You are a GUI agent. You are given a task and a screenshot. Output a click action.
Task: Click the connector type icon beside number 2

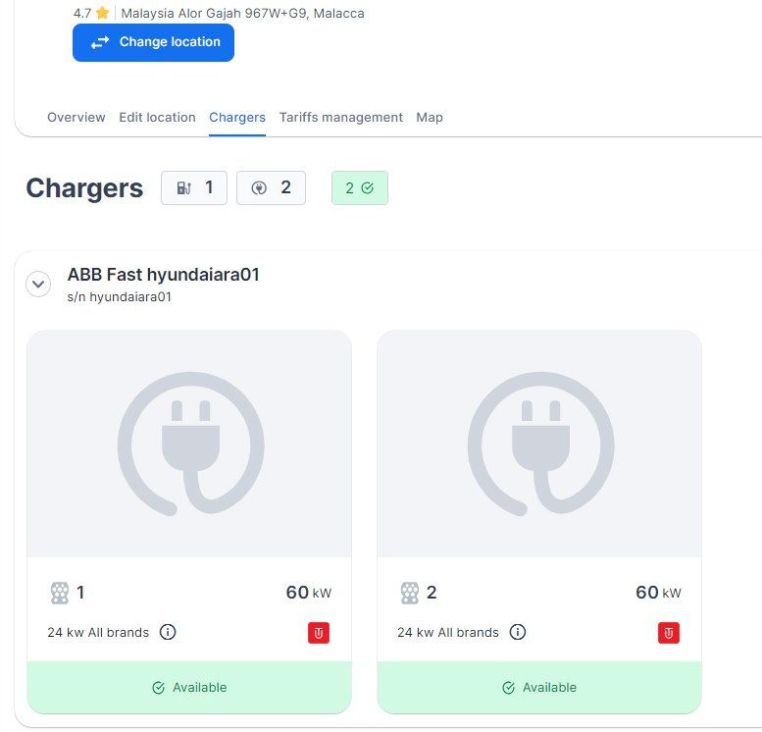click(410, 593)
